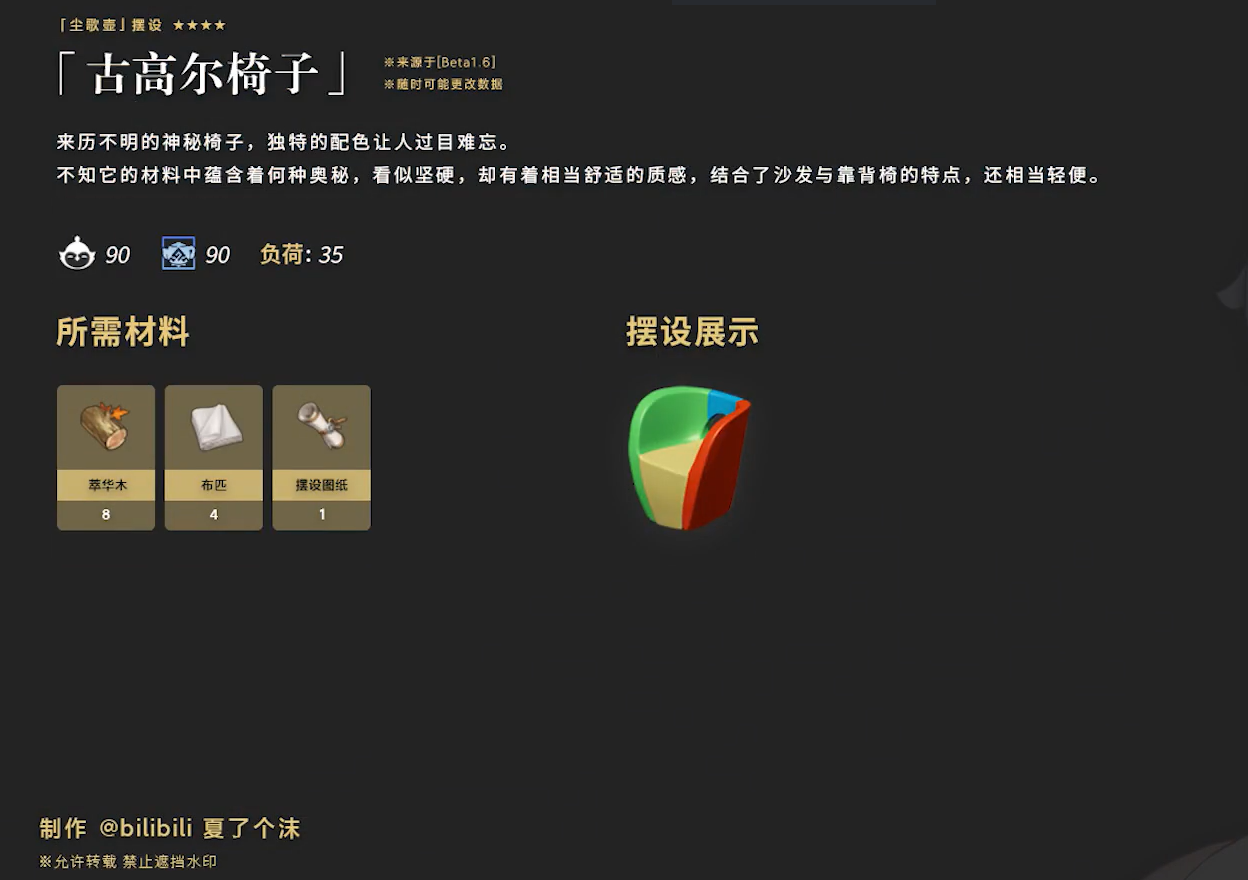
Task: Toggle the 摆设图纸 quantity badge showing 1
Action: point(321,514)
